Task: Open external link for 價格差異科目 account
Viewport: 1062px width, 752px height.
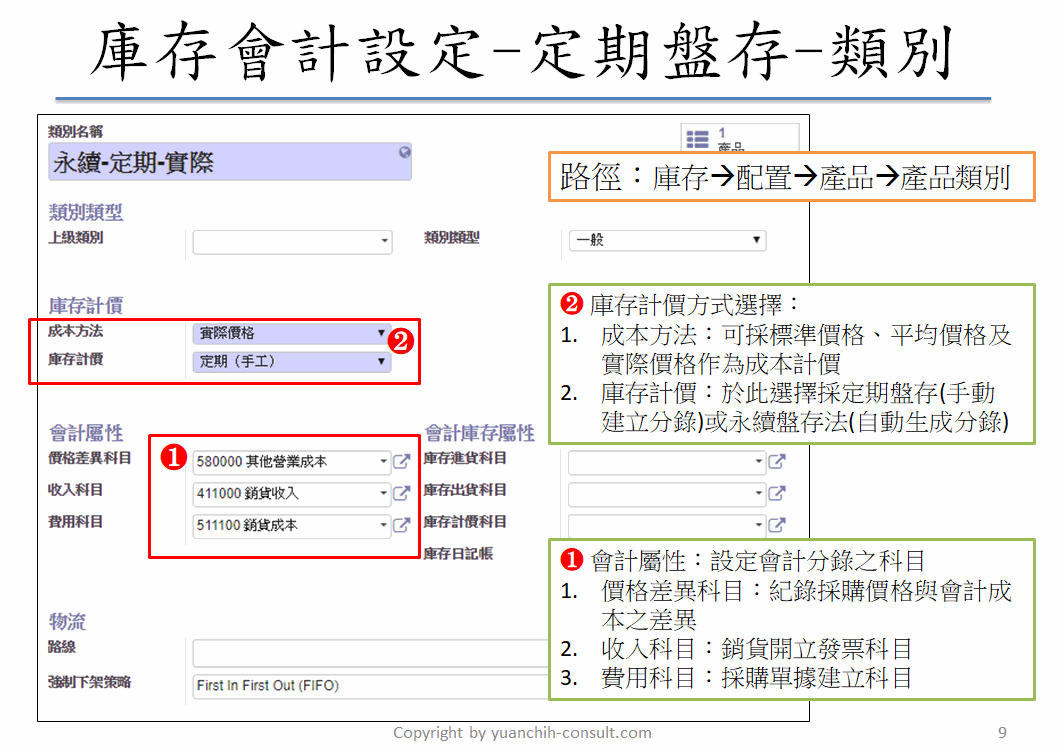Action: (402, 461)
